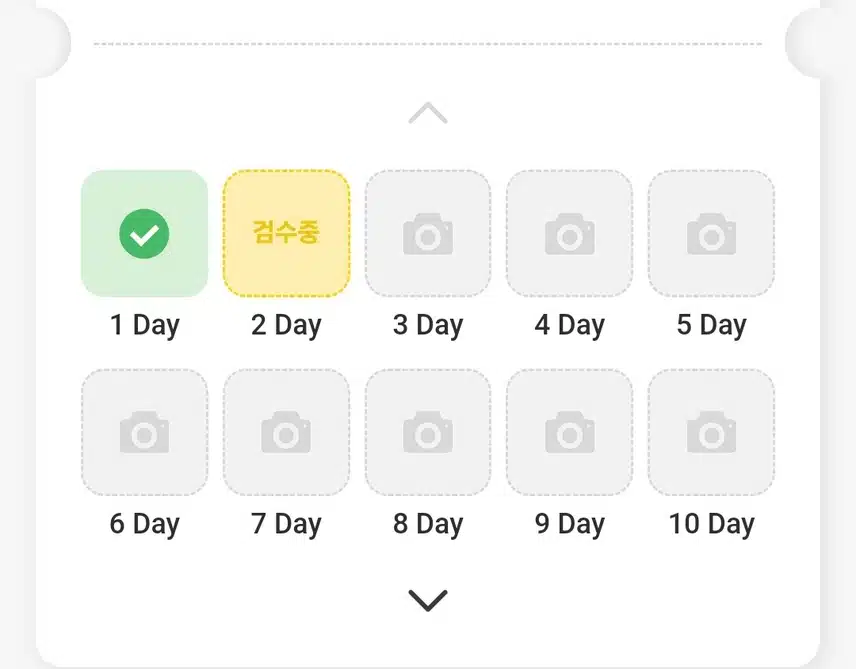856x669 pixels.
Task: Tap the camera icon for 3 Day
Action: tap(428, 234)
